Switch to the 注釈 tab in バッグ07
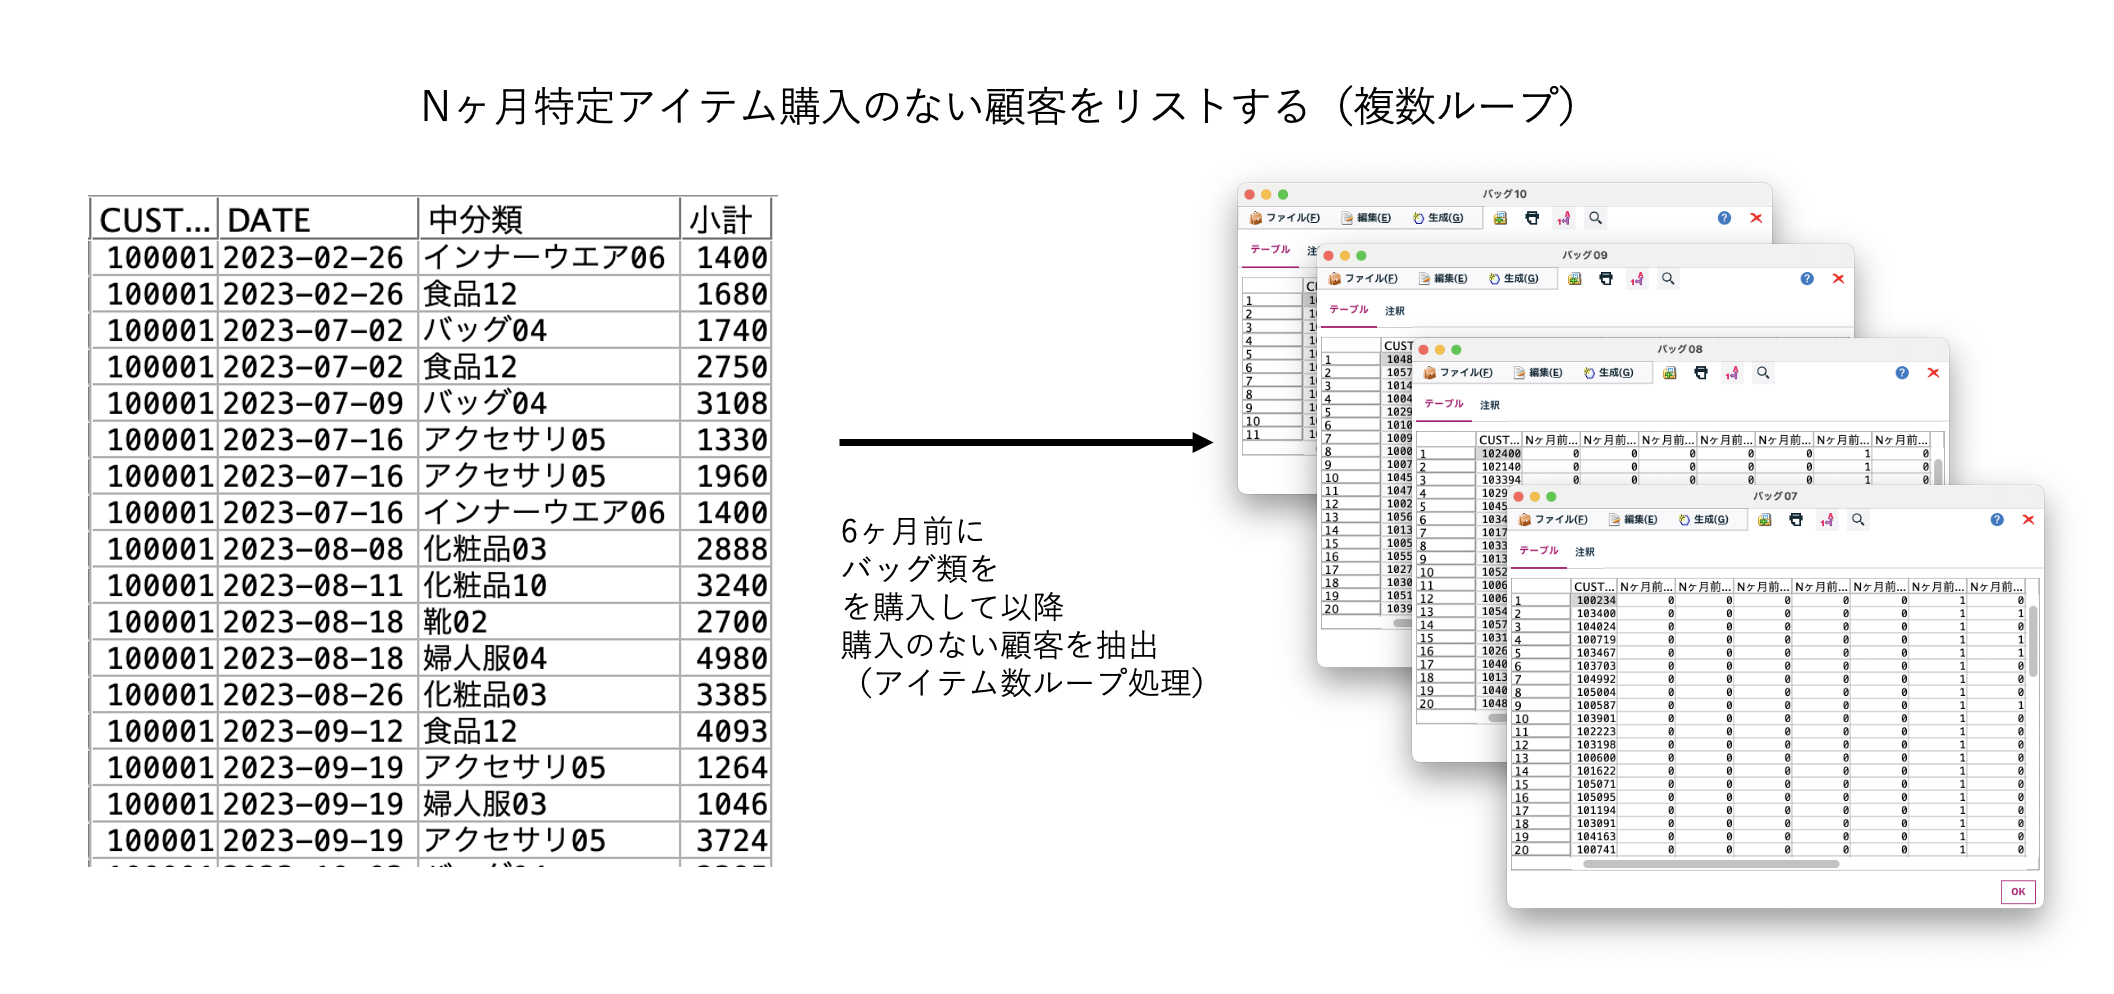This screenshot has width=2114, height=994. point(1584,552)
